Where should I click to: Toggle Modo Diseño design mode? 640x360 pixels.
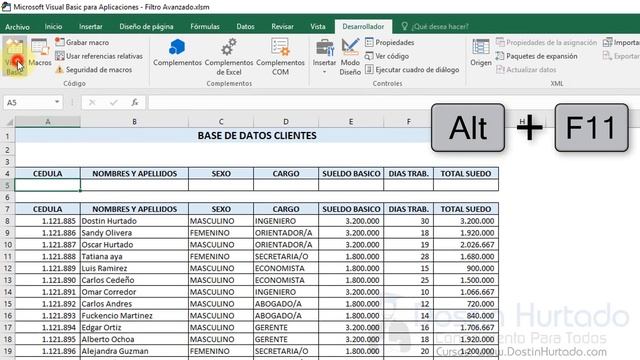point(350,57)
